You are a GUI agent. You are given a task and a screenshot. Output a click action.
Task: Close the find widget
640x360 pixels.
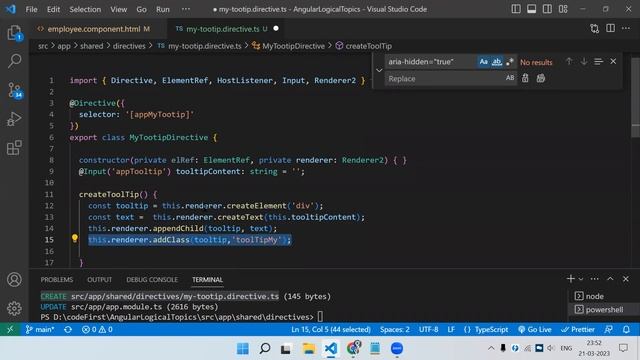[x=613, y=62]
